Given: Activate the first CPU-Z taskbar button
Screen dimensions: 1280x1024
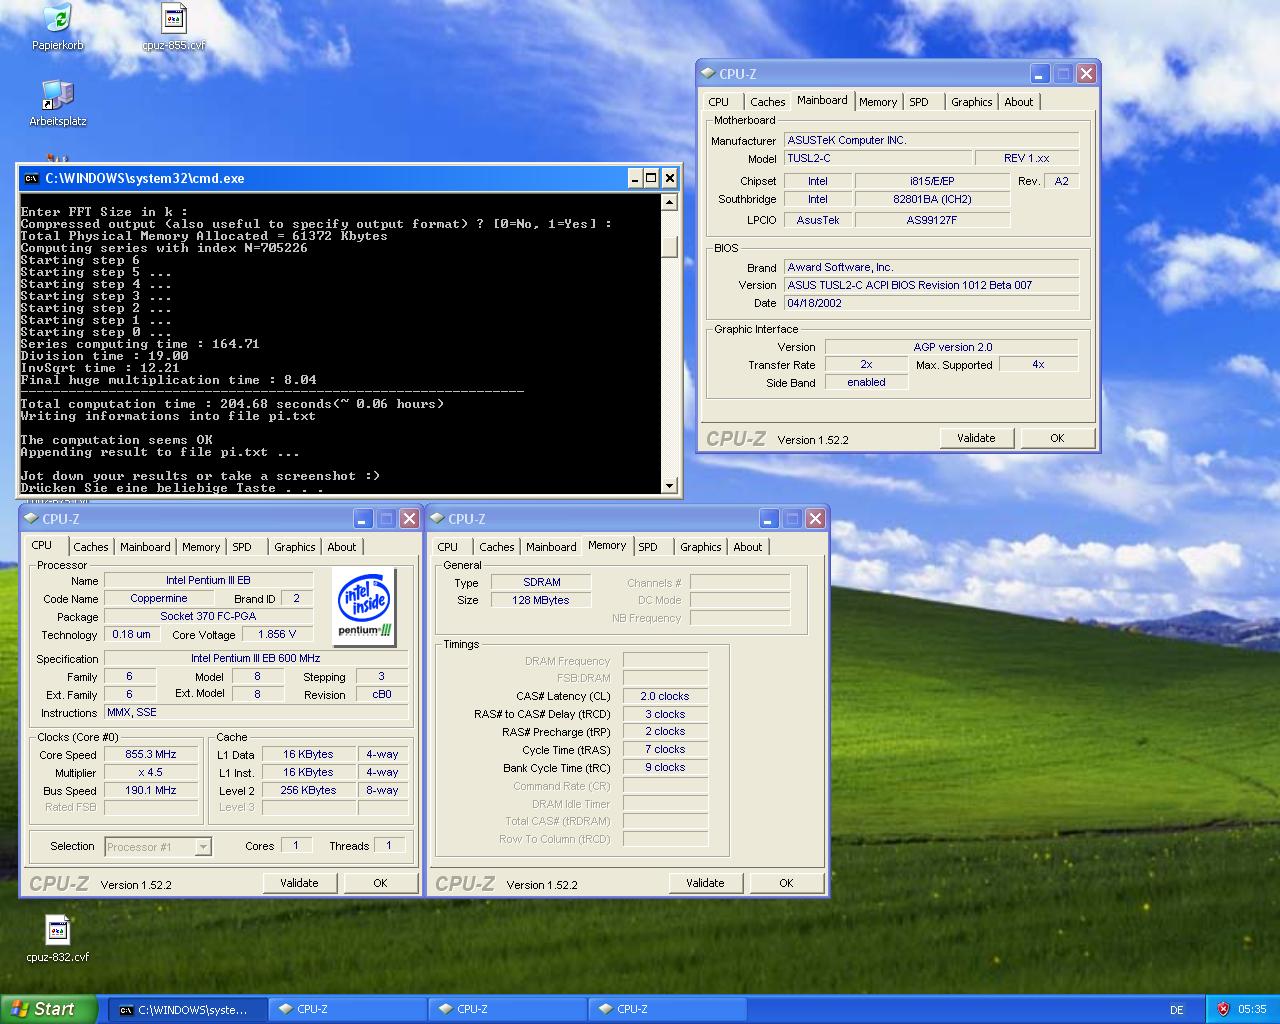Looking at the screenshot, I should tap(347, 1009).
